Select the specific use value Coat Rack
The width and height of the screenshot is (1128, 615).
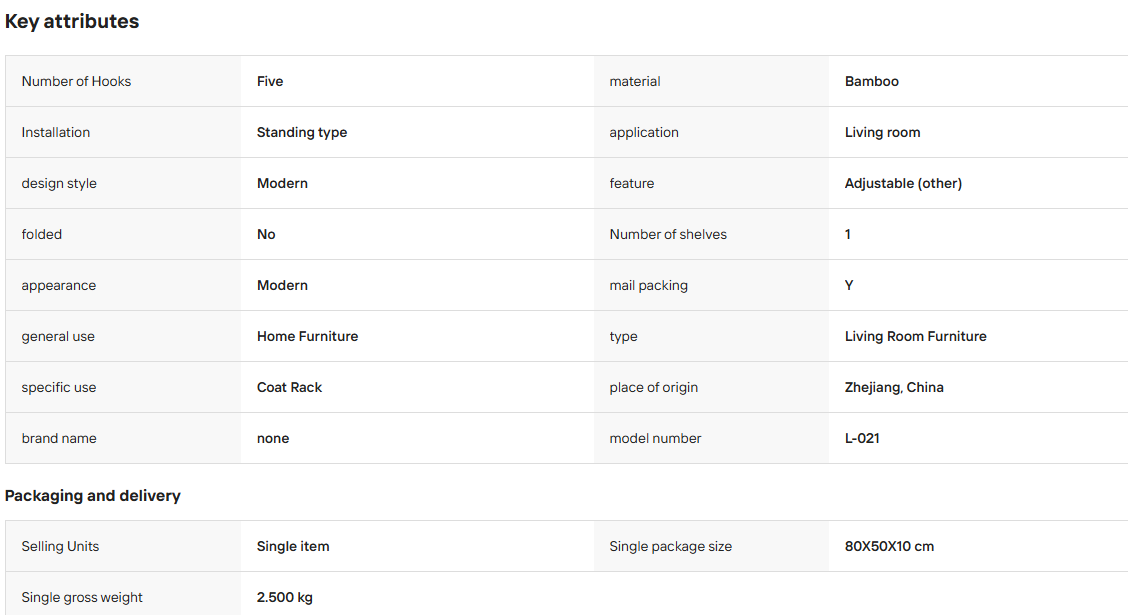pos(289,388)
